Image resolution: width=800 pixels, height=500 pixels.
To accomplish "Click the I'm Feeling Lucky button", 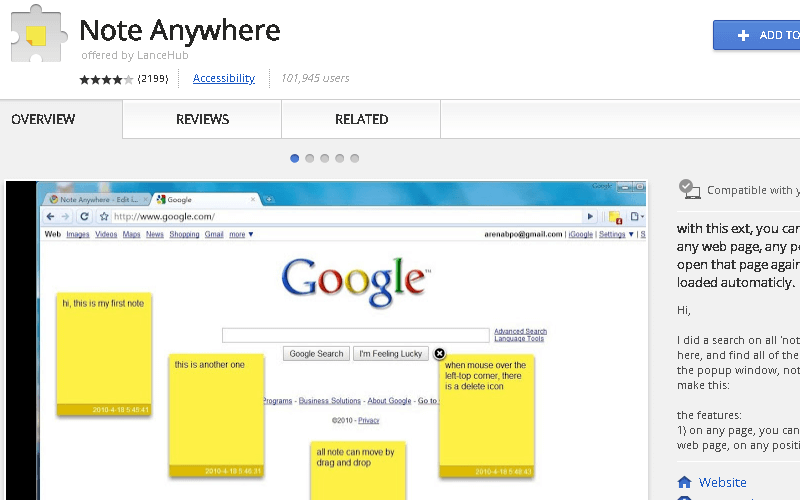I will coord(390,354).
